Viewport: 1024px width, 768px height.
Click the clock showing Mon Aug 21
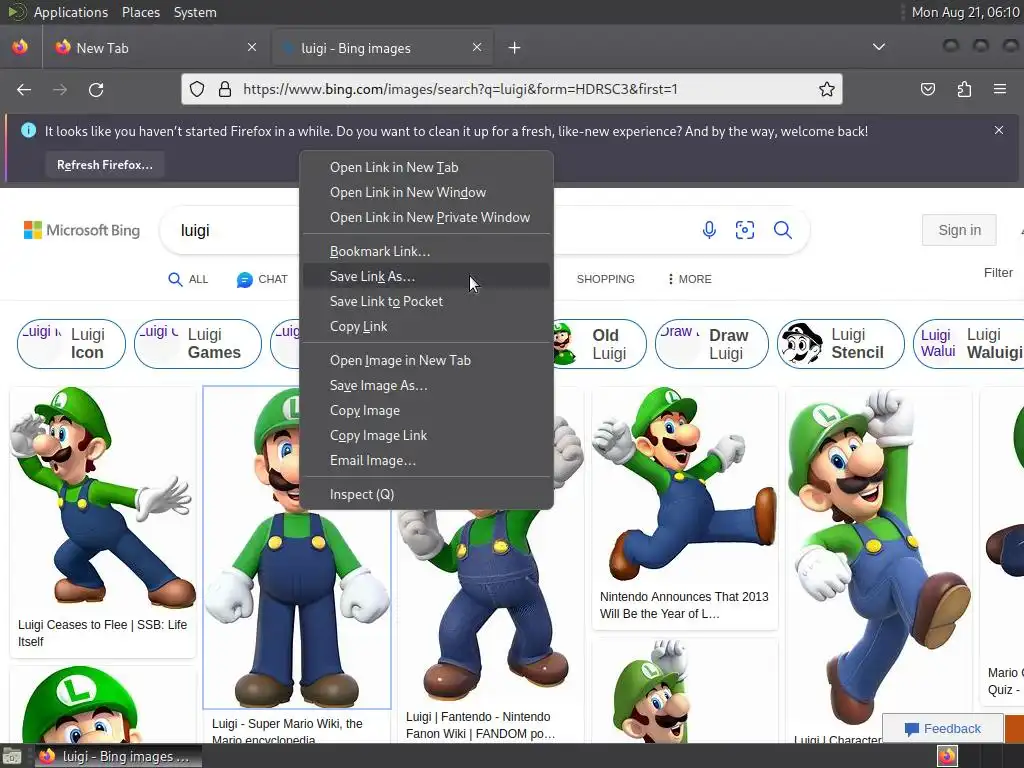pos(965,12)
